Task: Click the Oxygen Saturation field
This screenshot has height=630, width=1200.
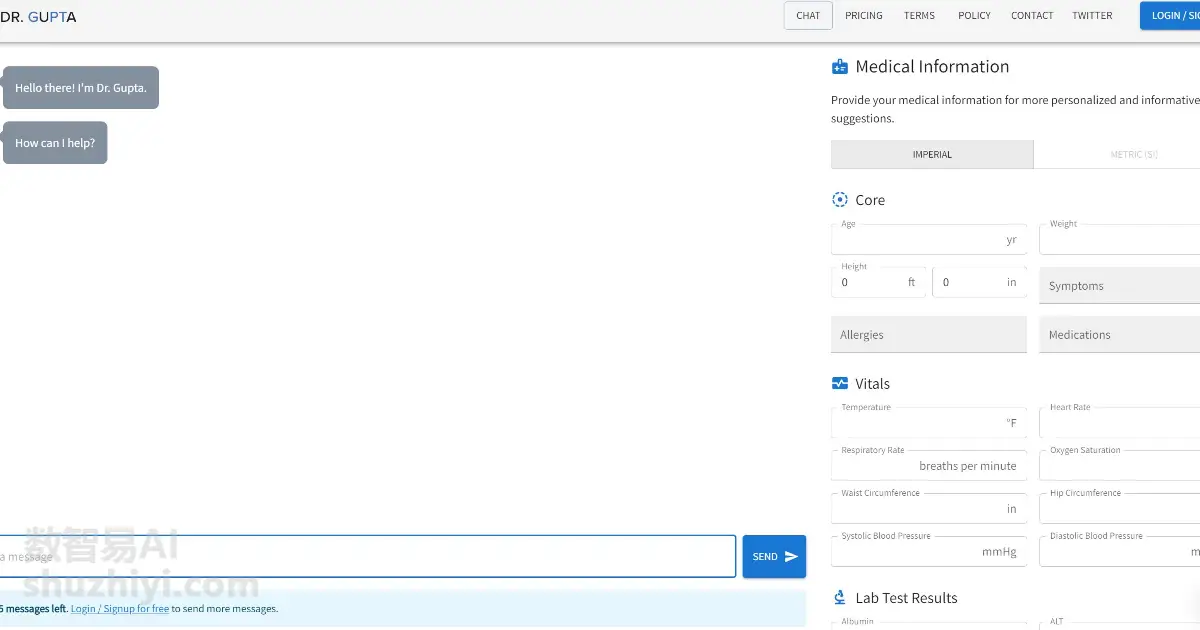Action: 1119,466
